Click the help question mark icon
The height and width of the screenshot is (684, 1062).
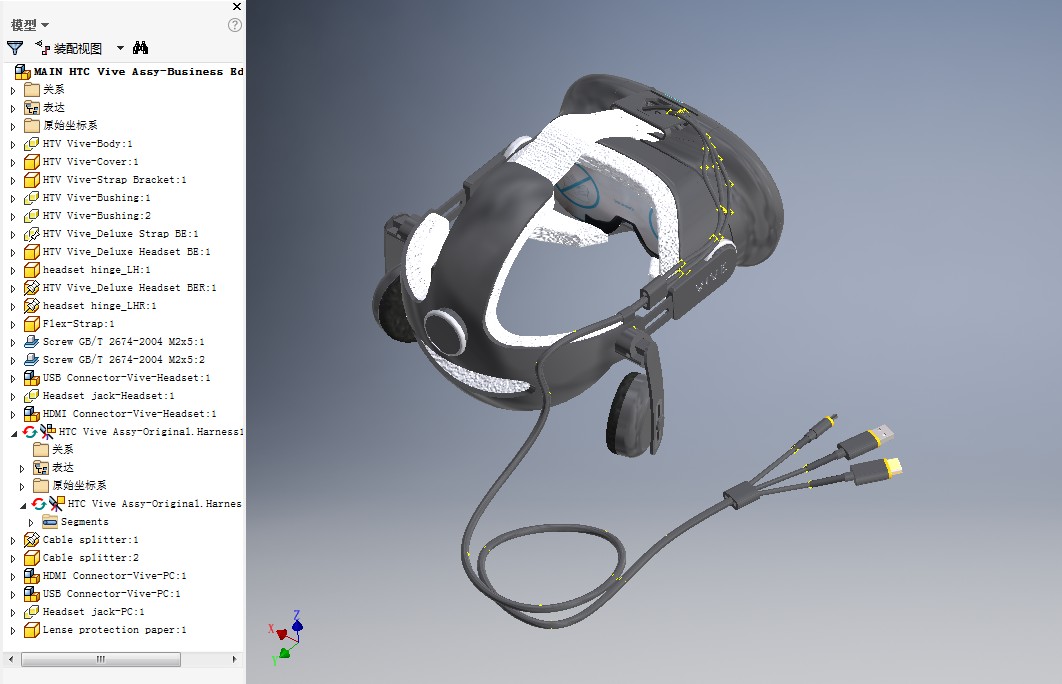click(235, 25)
